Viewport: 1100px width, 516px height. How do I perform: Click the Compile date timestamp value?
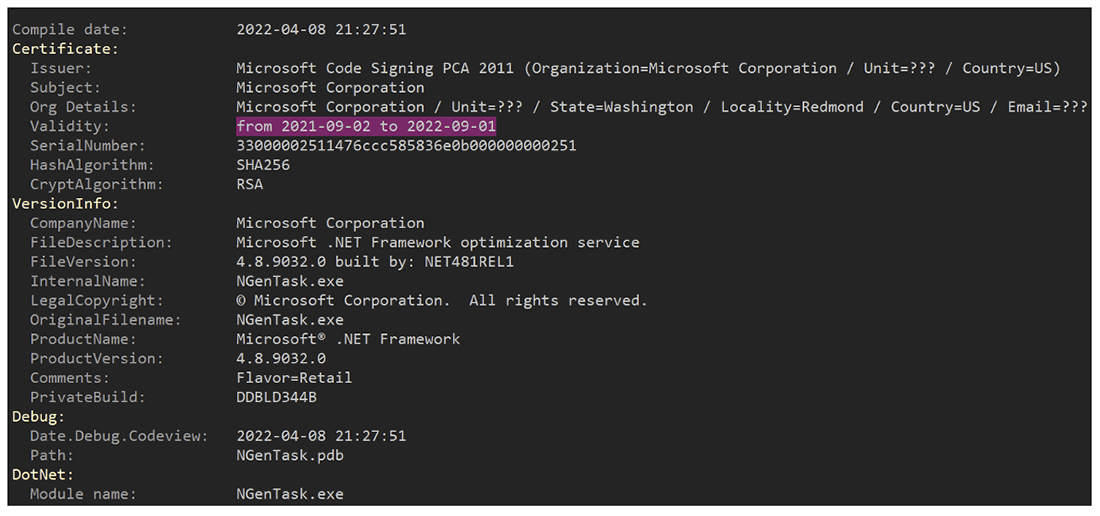(321, 30)
